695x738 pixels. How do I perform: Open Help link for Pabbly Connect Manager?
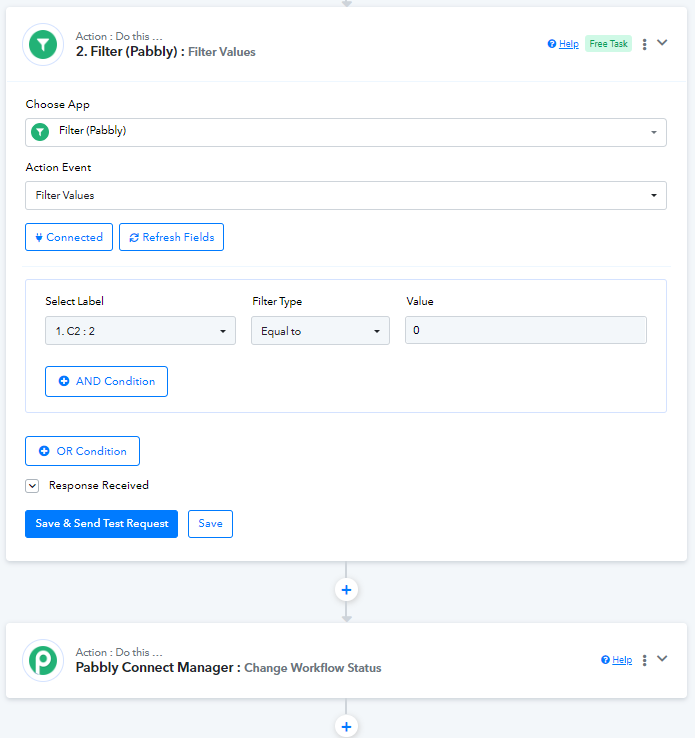pyautogui.click(x=622, y=660)
